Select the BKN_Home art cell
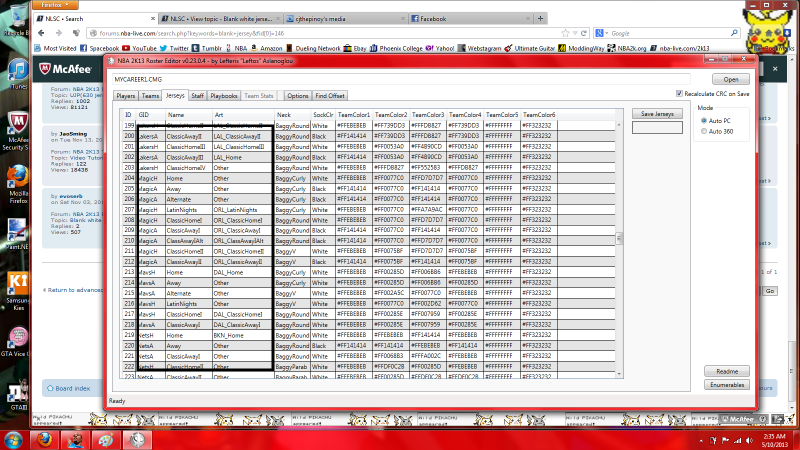 coord(242,335)
